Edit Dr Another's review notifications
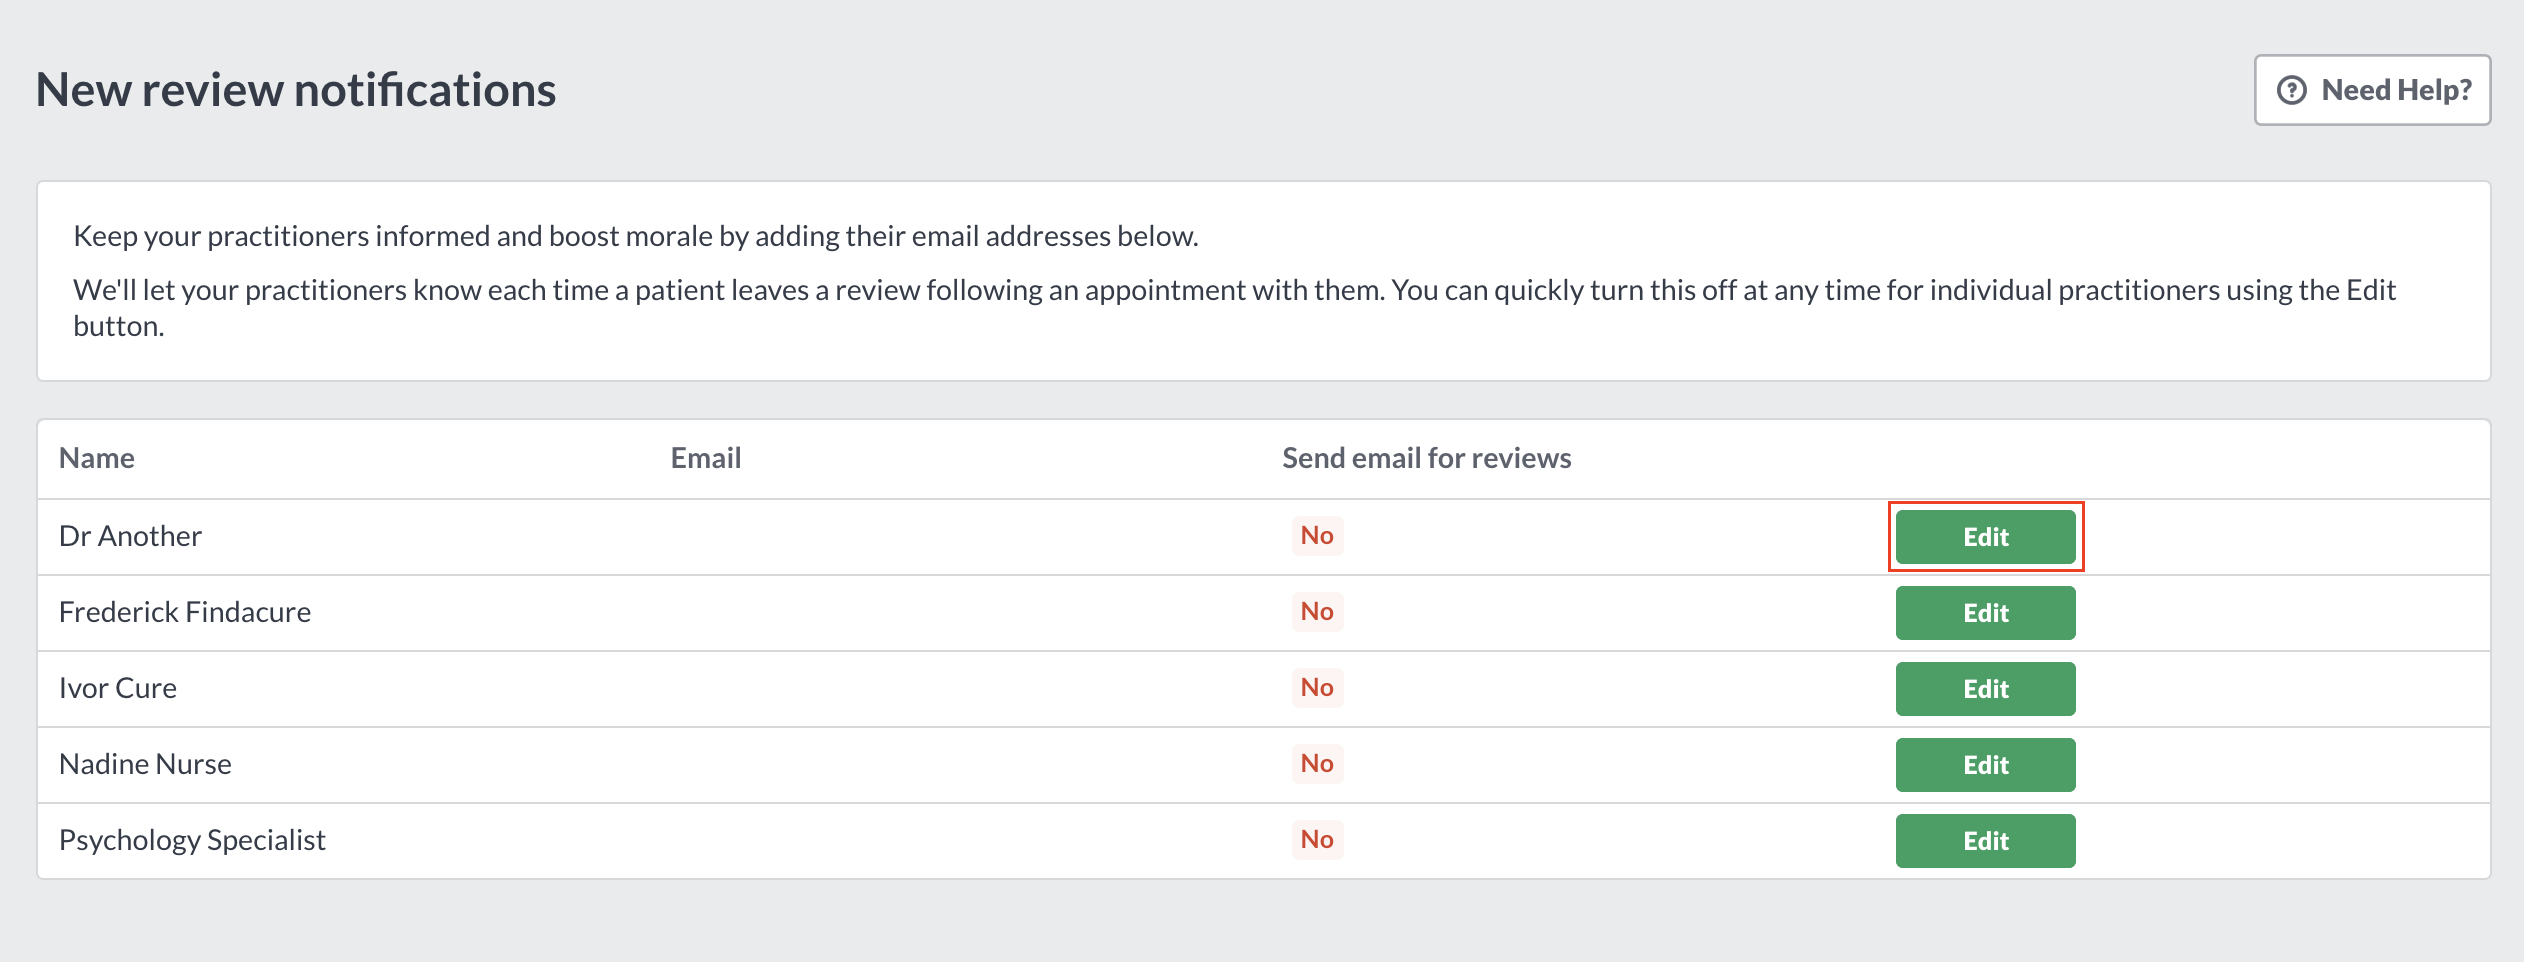Viewport: 2524px width, 962px height. click(x=1985, y=537)
